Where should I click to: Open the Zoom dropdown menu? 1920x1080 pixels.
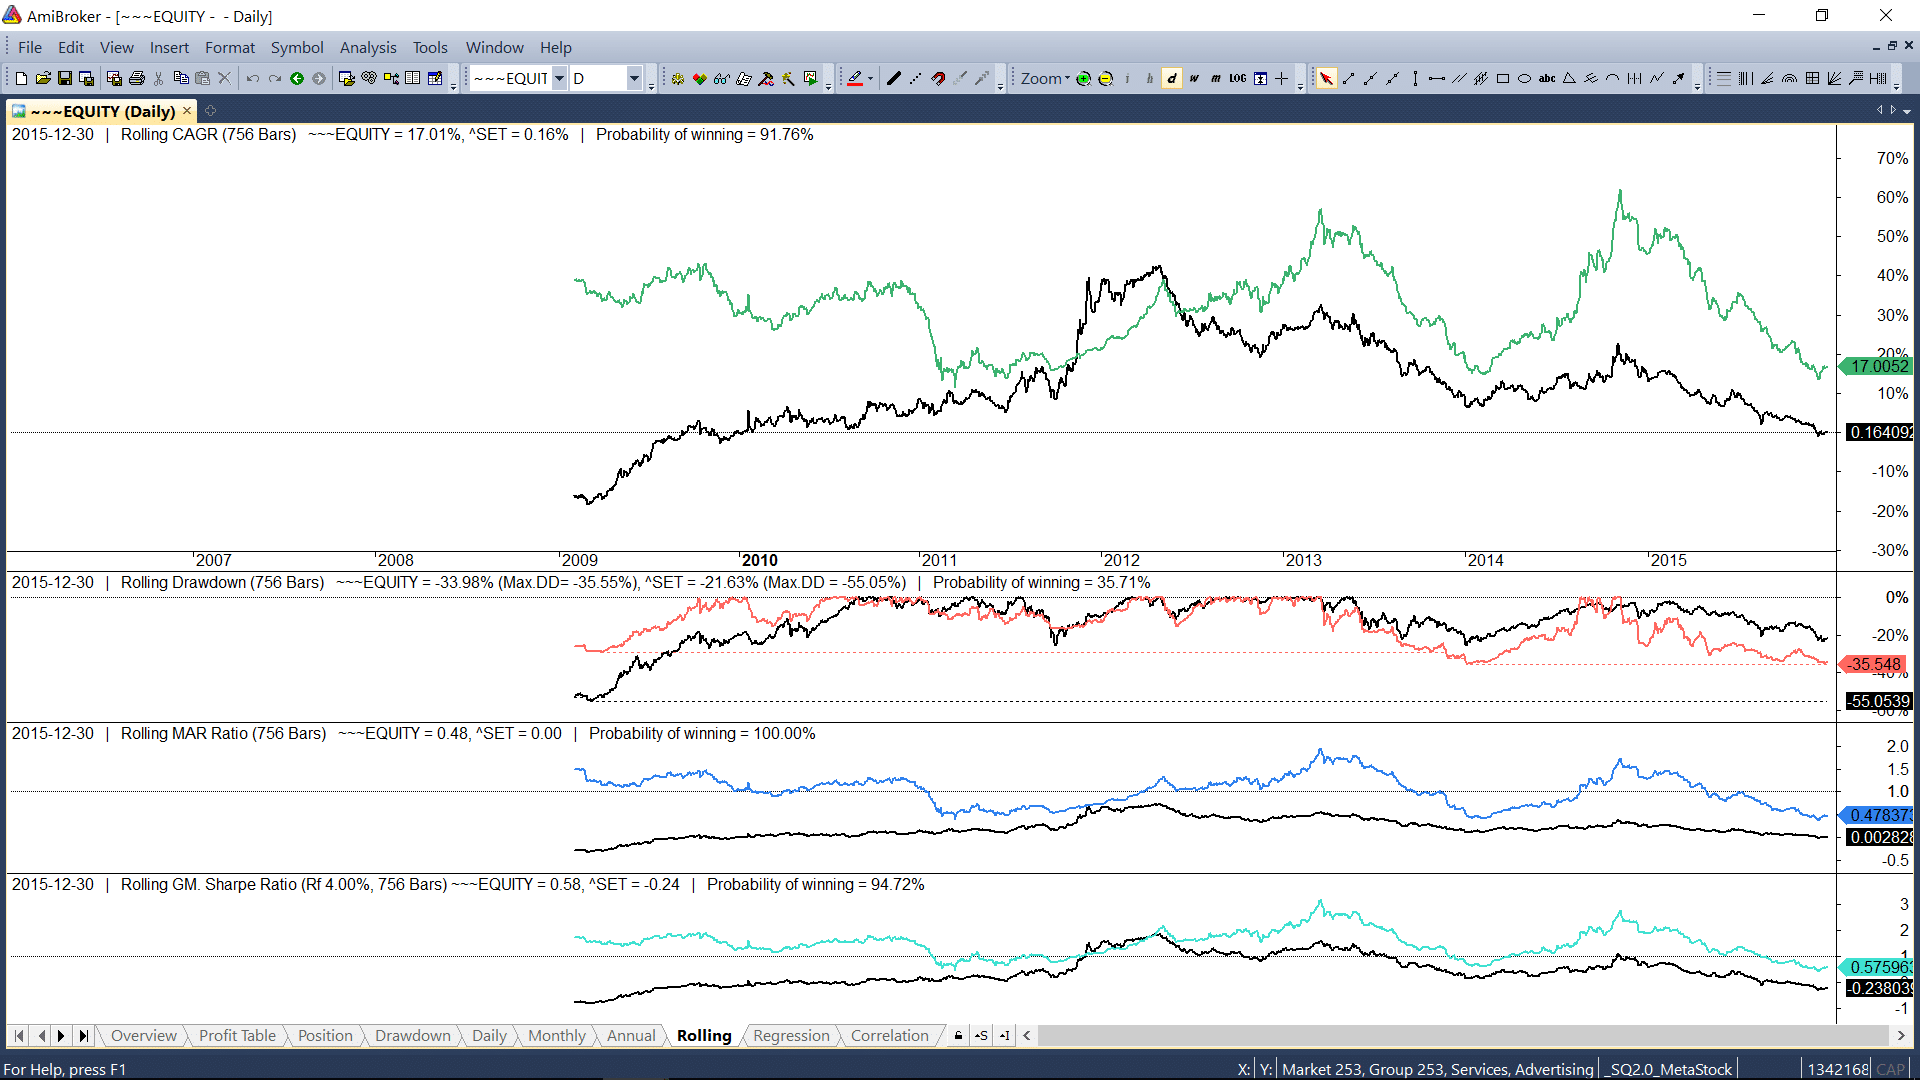1045,79
